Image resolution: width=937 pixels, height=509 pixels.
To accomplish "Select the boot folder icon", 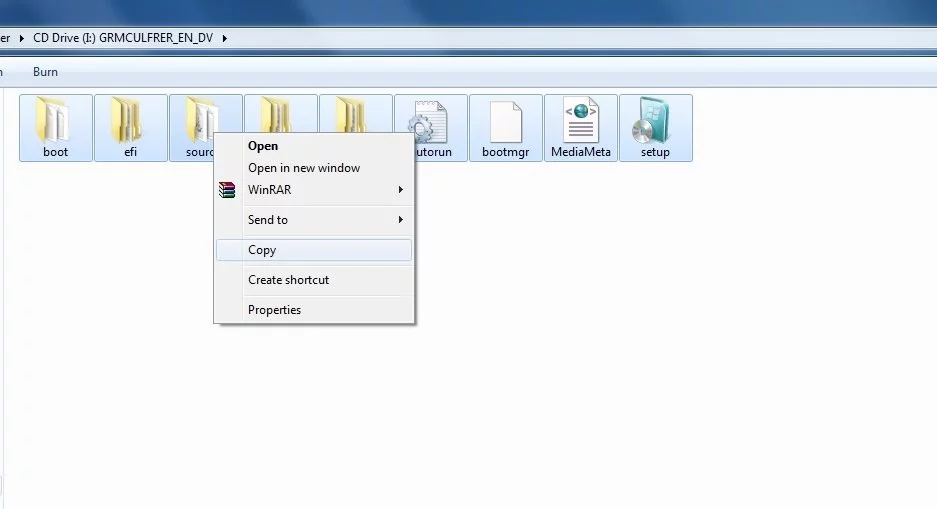I will coord(56,121).
